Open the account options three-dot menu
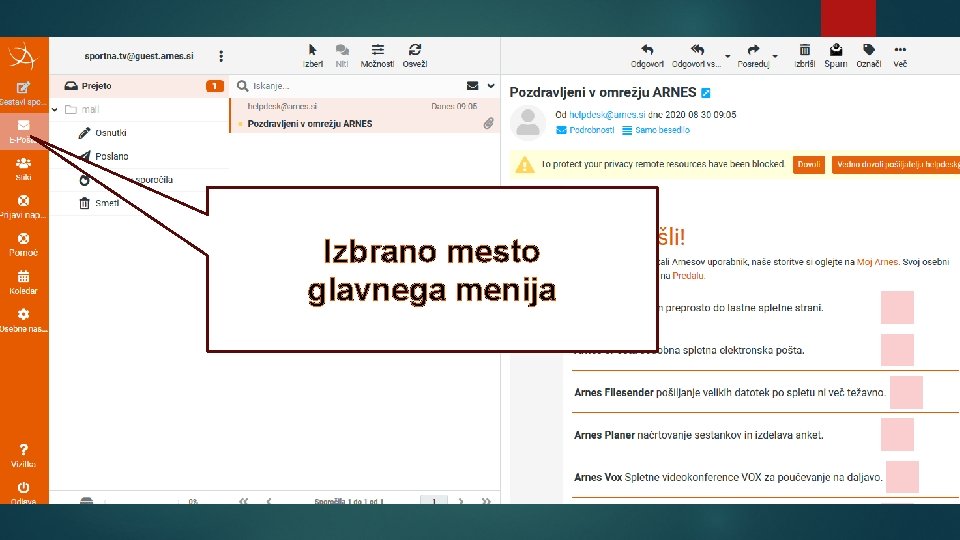This screenshot has width=960, height=540. click(221, 56)
